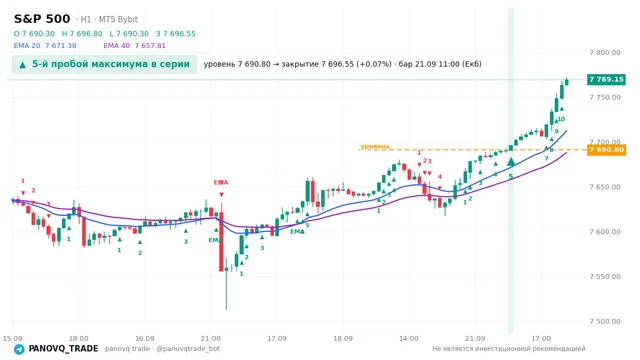Screen dimensions: 640x360
Task: Click the low value 'L 7 690.30'
Action: pos(129,33)
